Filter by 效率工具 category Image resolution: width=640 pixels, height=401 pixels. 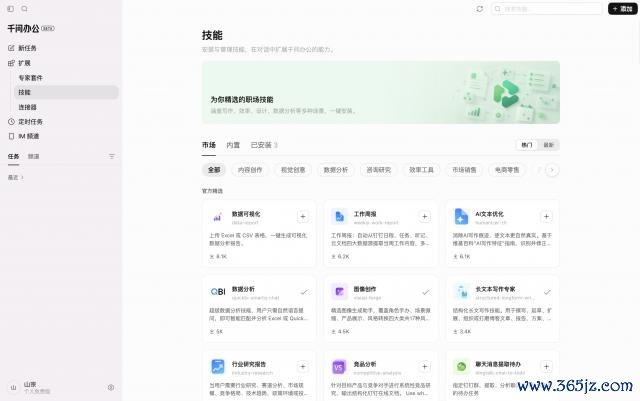tap(421, 170)
